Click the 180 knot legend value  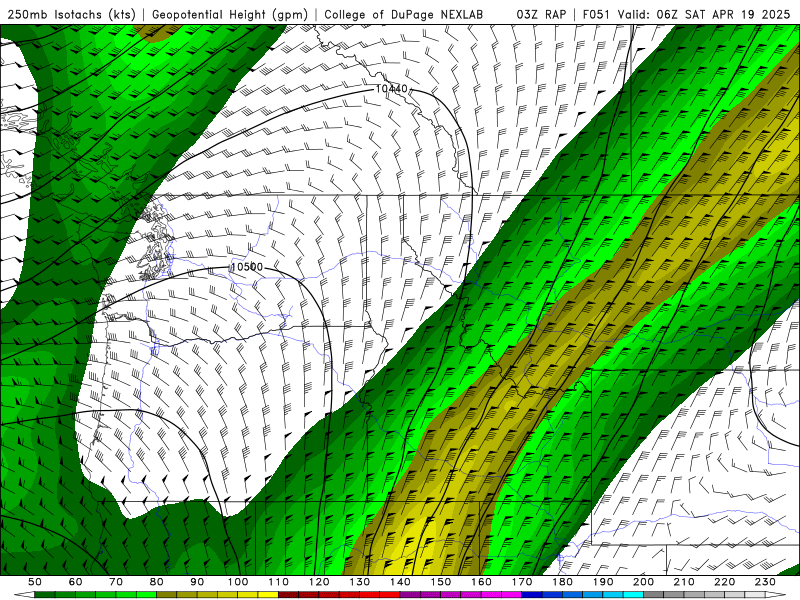pyautogui.click(x=562, y=582)
